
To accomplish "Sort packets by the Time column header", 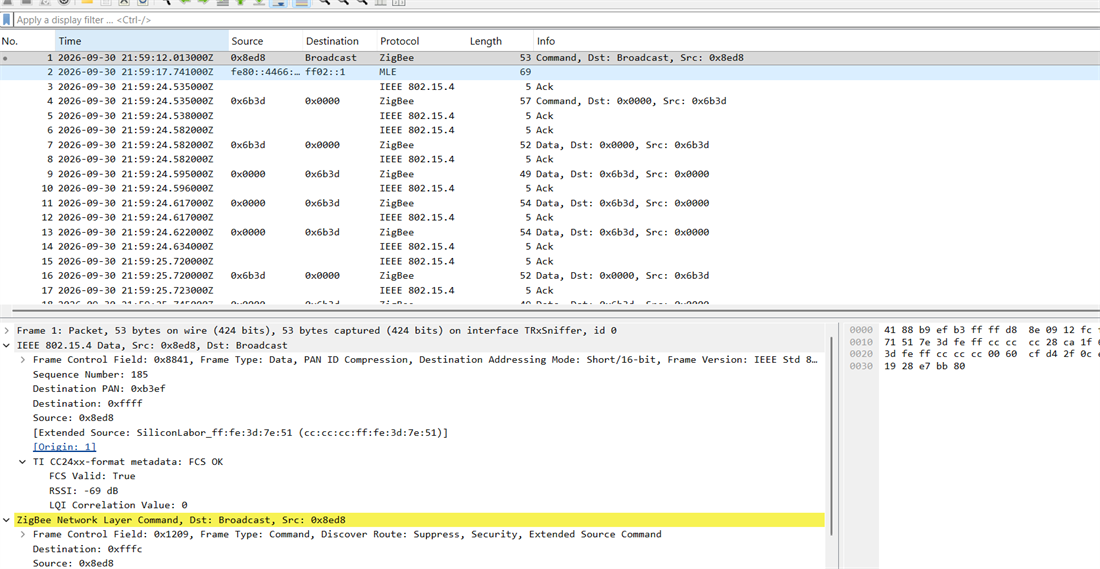I will (142, 41).
